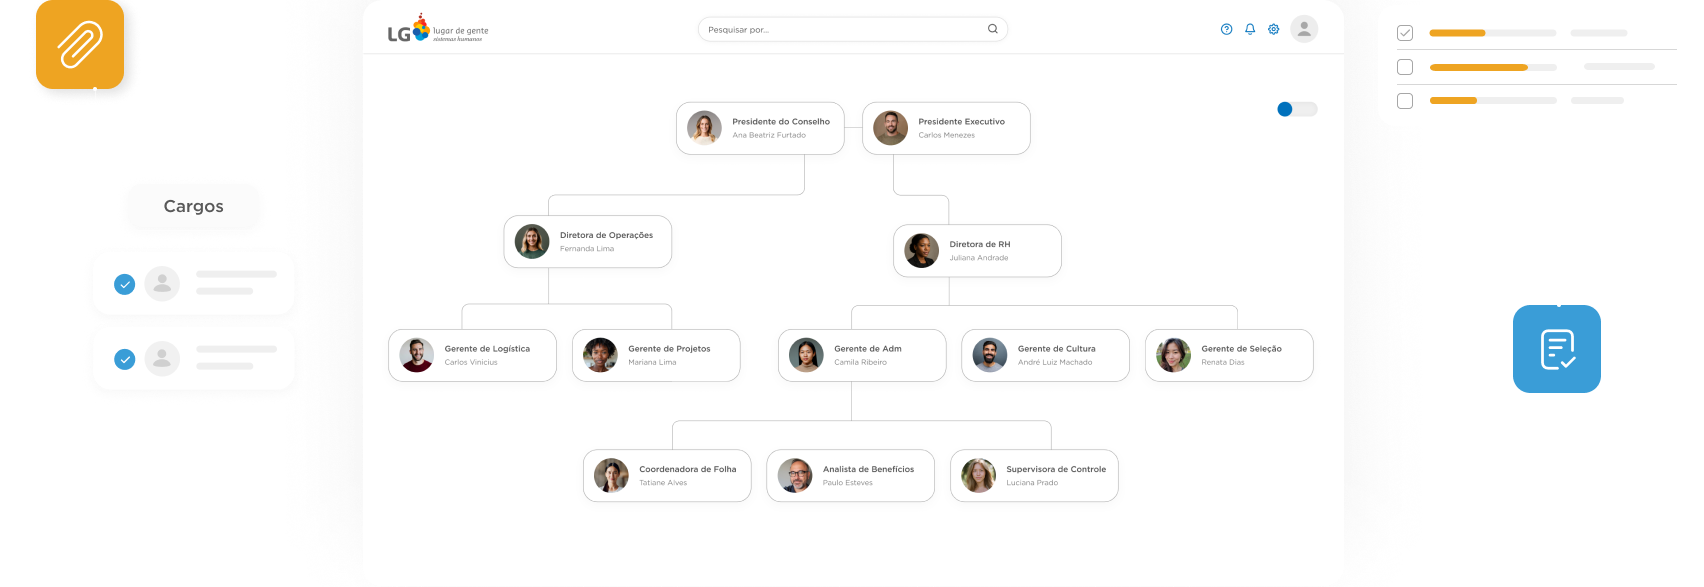This screenshot has width=1704, height=587.
Task: Select the Presidente Executivo Carlos Menezes card
Action: tap(946, 128)
